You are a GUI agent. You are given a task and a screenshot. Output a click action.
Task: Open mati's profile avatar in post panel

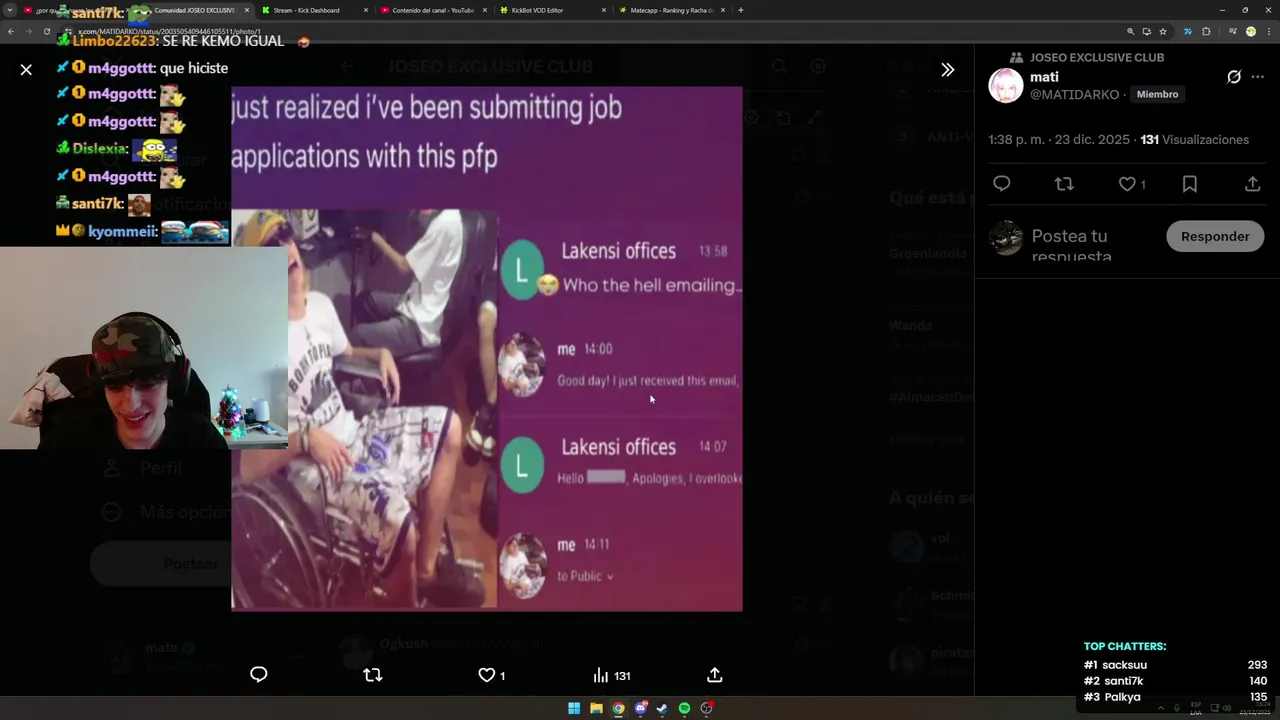click(x=1006, y=86)
